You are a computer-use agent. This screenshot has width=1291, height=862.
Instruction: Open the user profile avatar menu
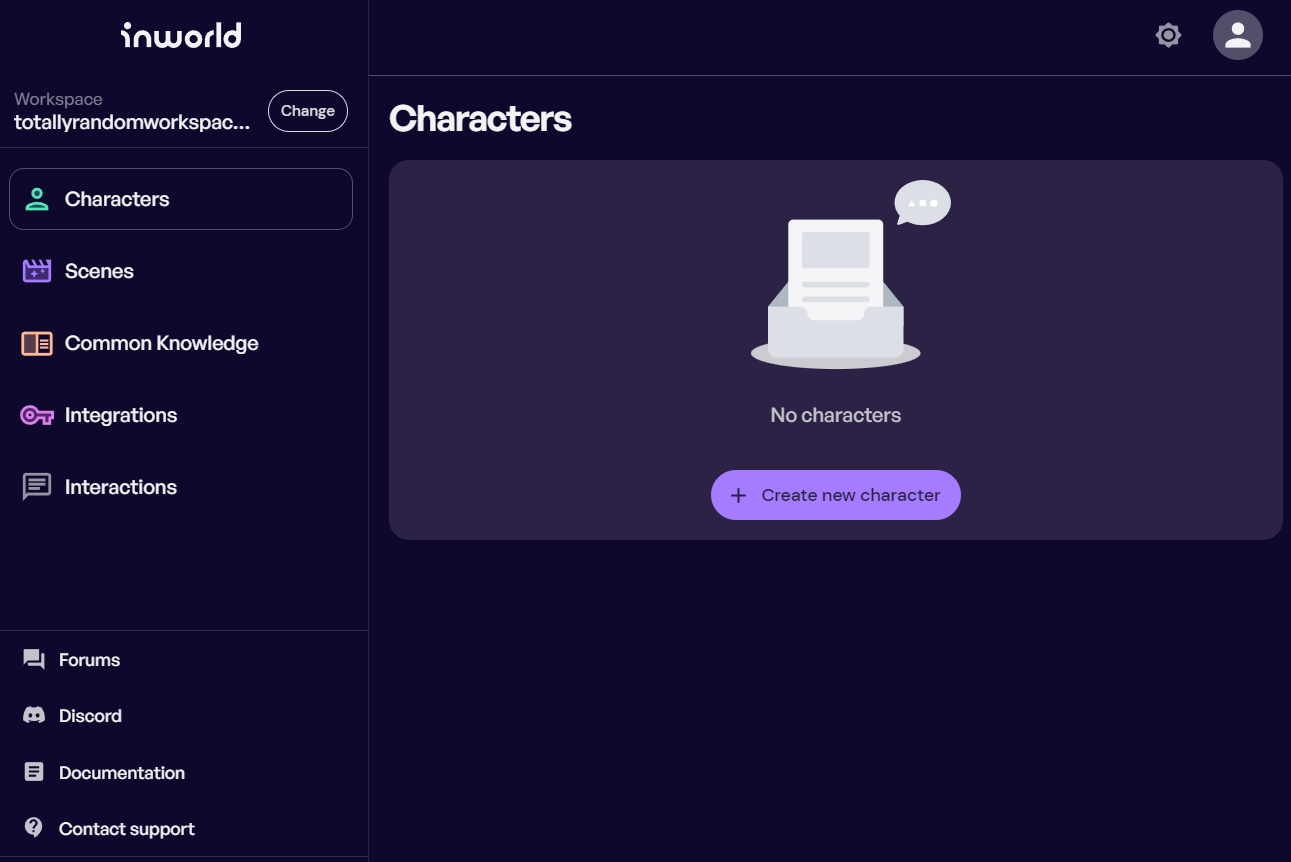[1237, 36]
